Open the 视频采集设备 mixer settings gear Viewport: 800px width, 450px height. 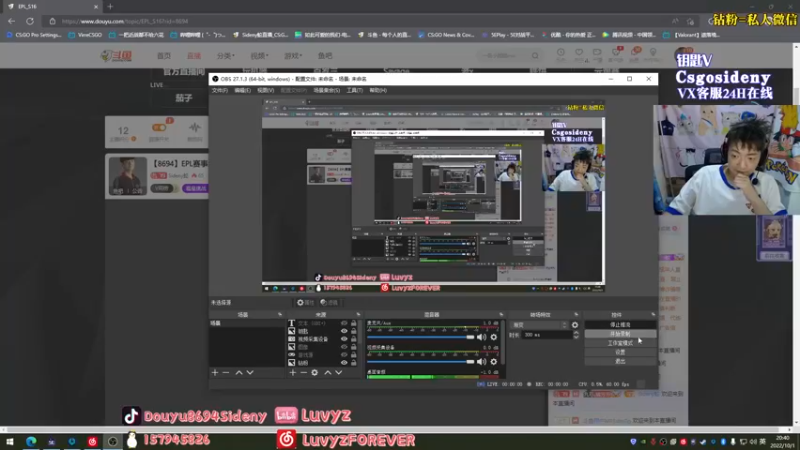493,362
